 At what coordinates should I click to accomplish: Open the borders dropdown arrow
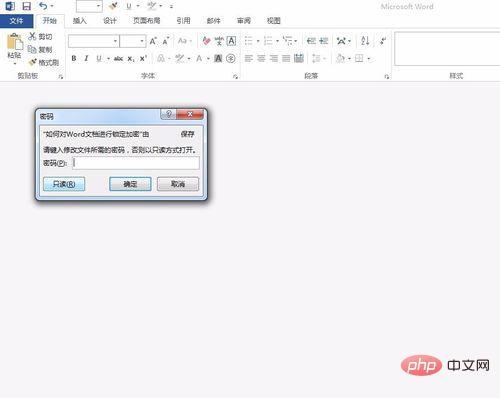[x=369, y=59]
